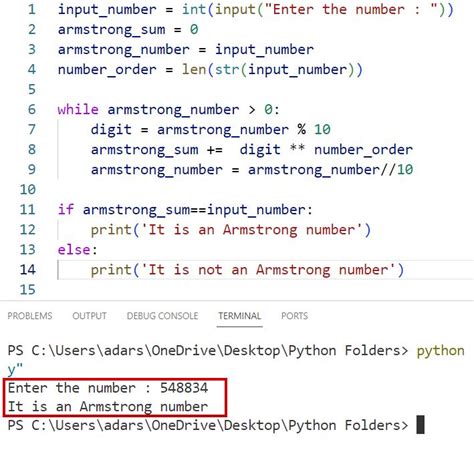
Task: Show the PORTS tab
Action: [294, 316]
